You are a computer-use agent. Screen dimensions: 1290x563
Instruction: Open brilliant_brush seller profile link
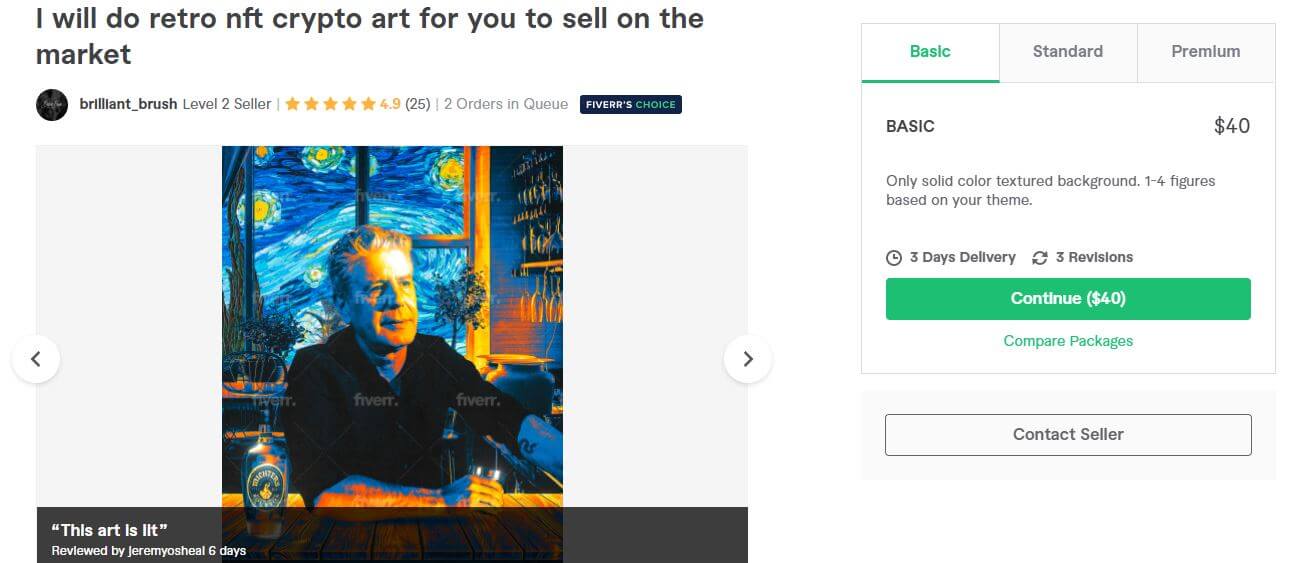tap(128, 104)
